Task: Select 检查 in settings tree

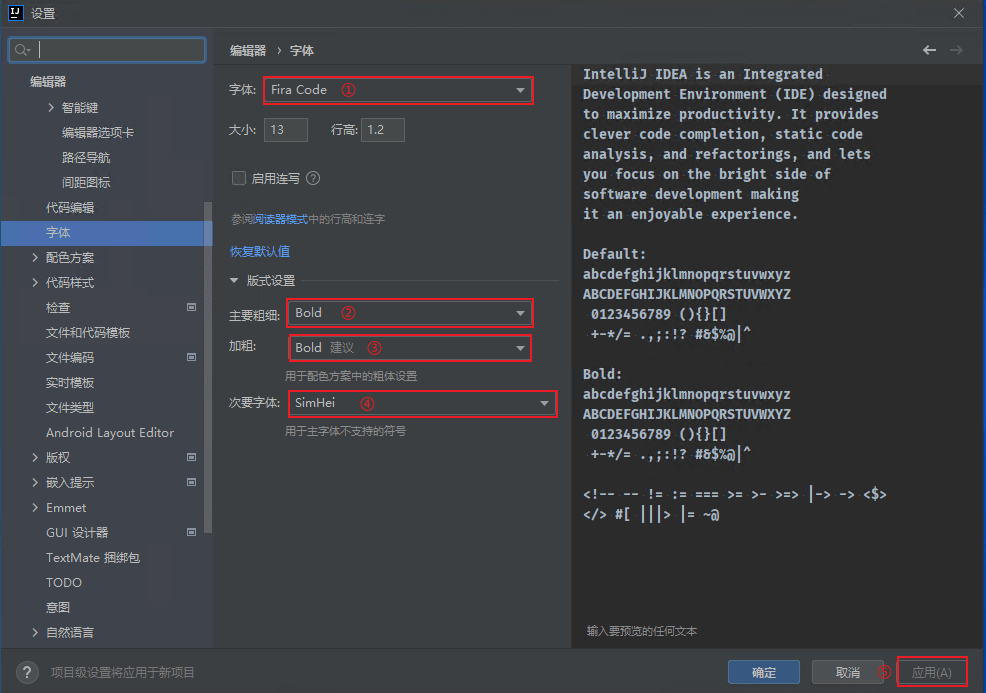Action: pos(58,308)
